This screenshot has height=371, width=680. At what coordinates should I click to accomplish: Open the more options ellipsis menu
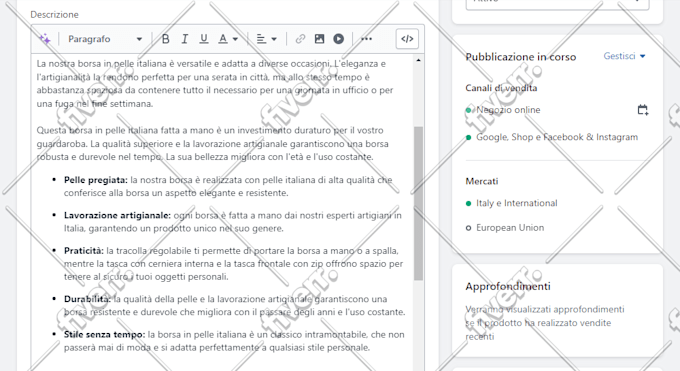point(366,39)
